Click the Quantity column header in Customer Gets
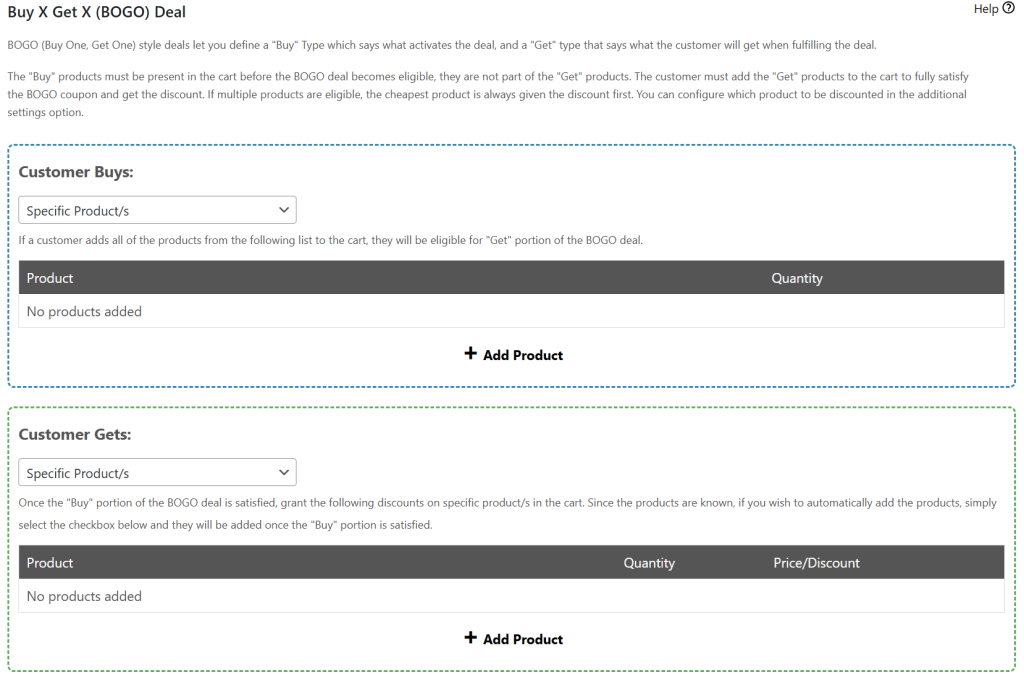Viewport: 1024px width, 693px height. (649, 562)
